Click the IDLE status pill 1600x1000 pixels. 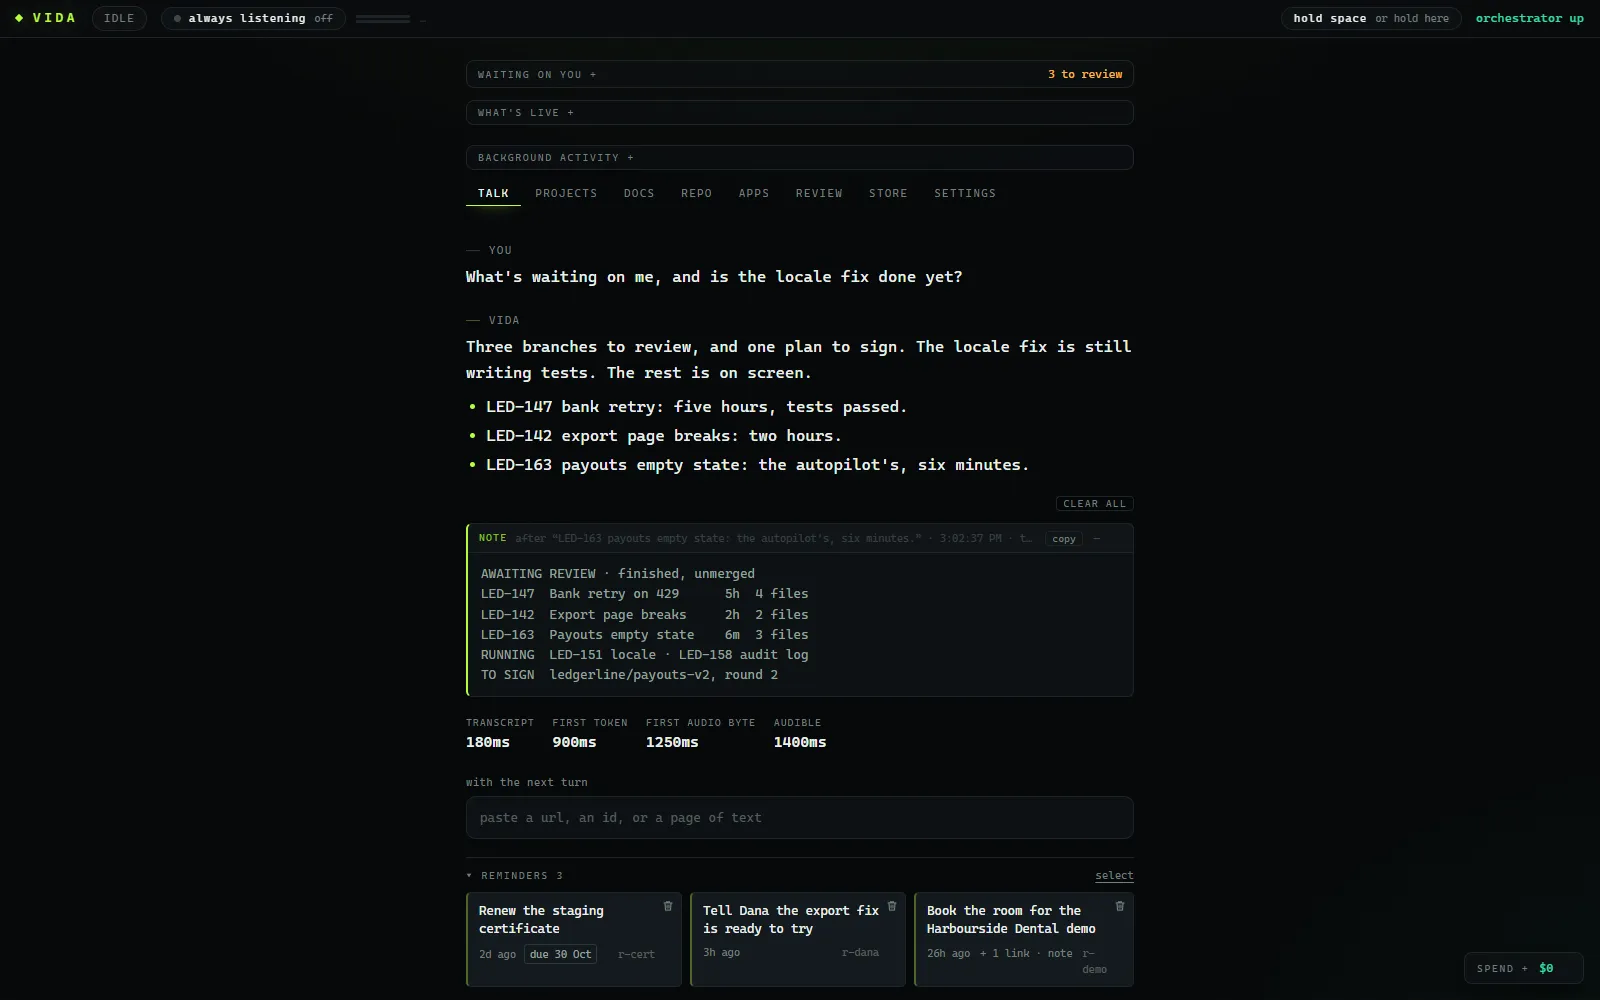[119, 18]
